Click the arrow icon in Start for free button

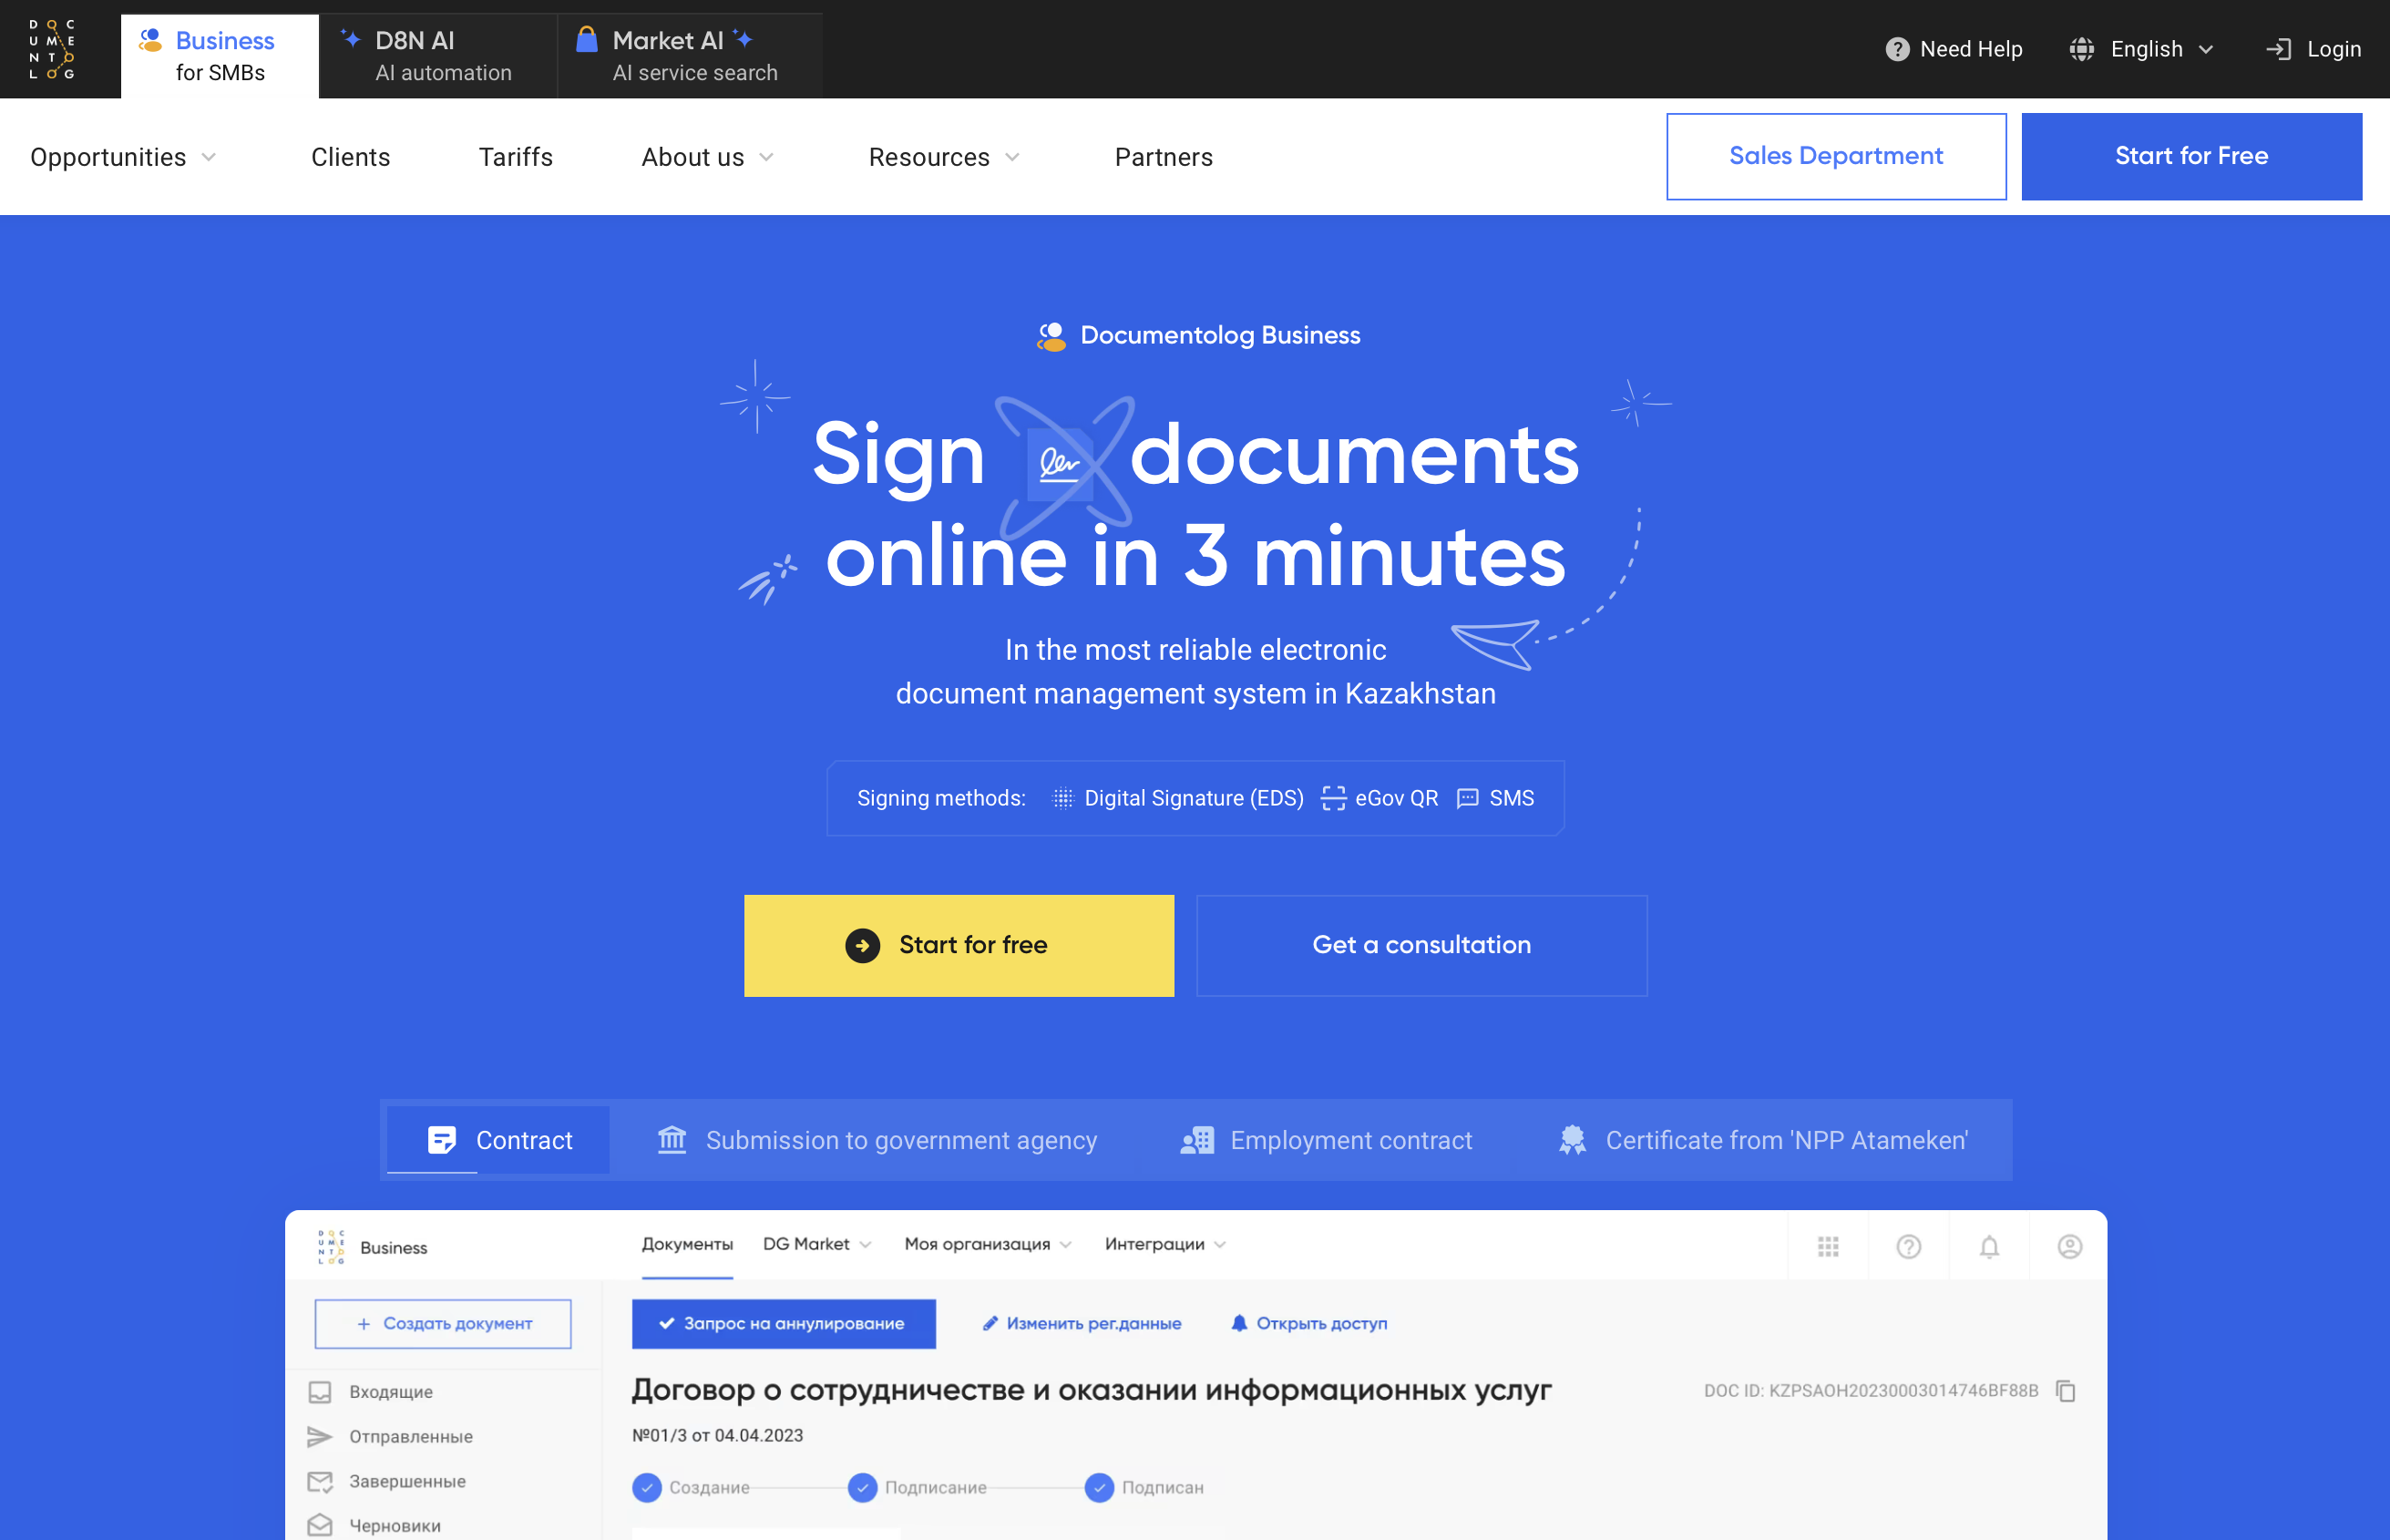(862, 945)
